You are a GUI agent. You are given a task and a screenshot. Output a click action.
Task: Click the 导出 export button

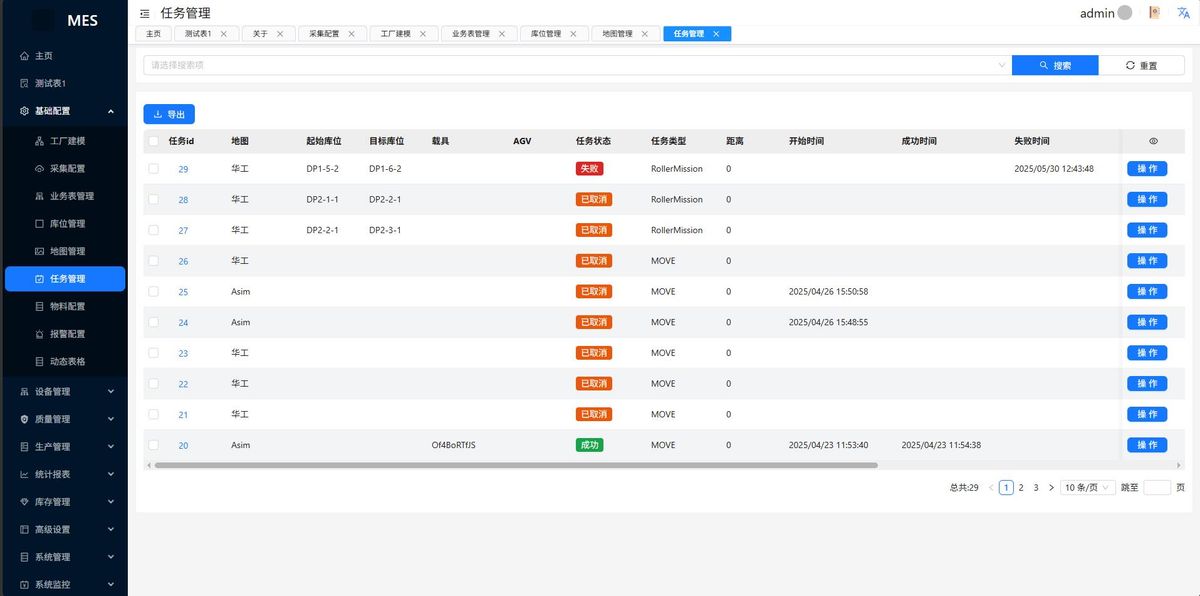click(x=169, y=114)
